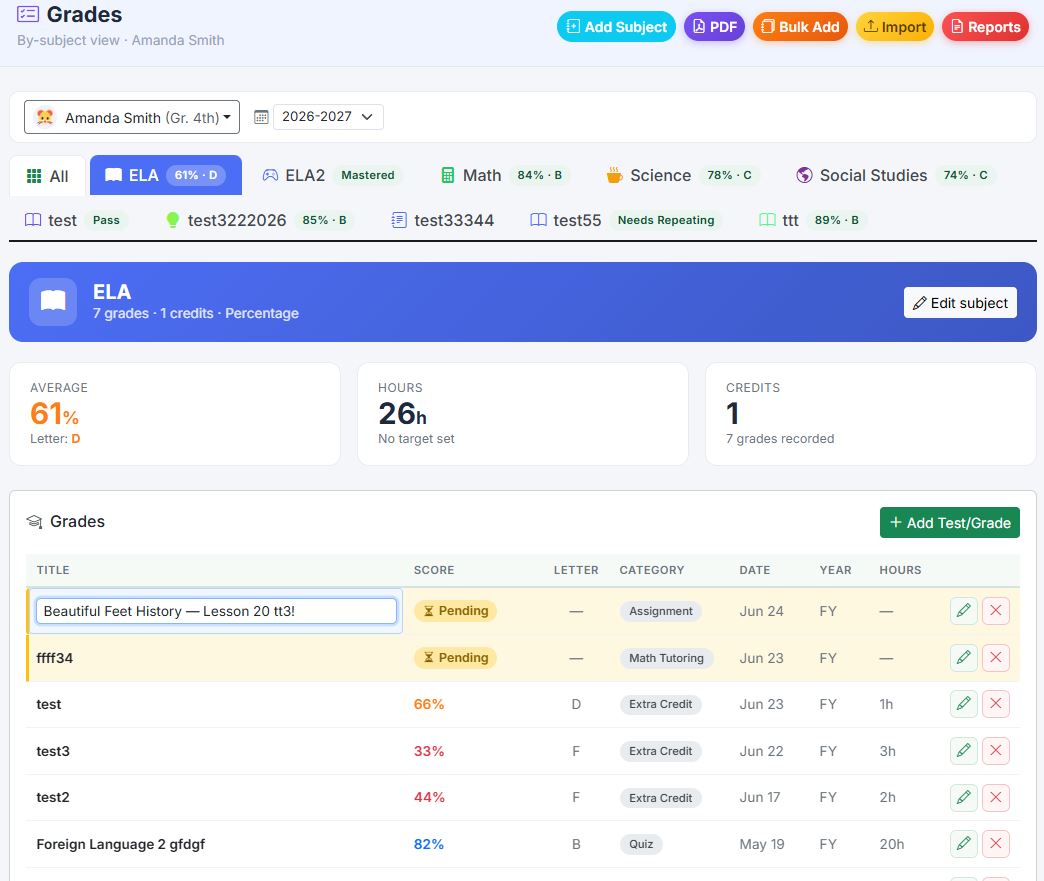Screen dimensions: 1044x881
Task: Click the pencil edit icon for test3 row
Action: pos(963,750)
